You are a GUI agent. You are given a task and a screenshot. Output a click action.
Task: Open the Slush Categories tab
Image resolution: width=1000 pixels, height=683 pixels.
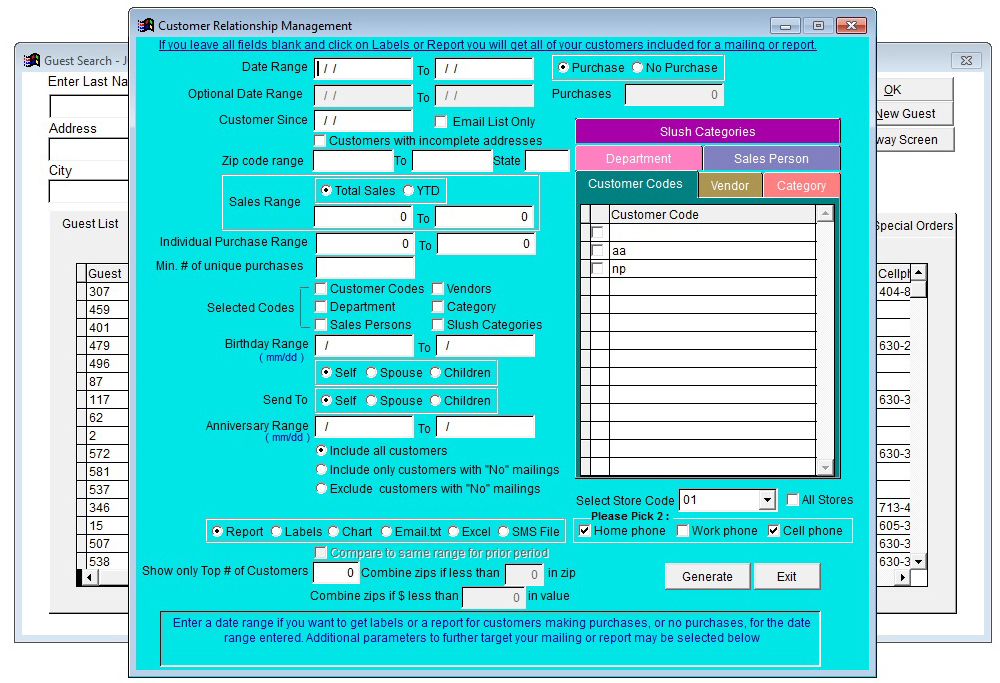(707, 131)
